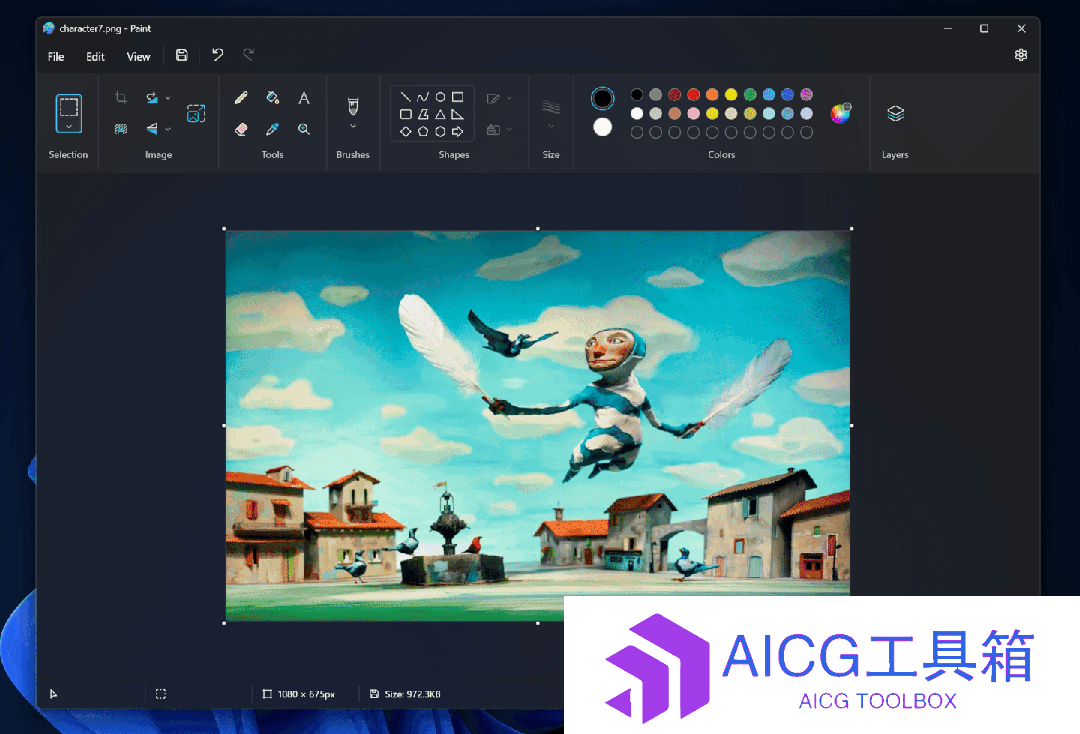The image size is (1080, 734).
Task: Click the Rotate image icon
Action: click(152, 98)
